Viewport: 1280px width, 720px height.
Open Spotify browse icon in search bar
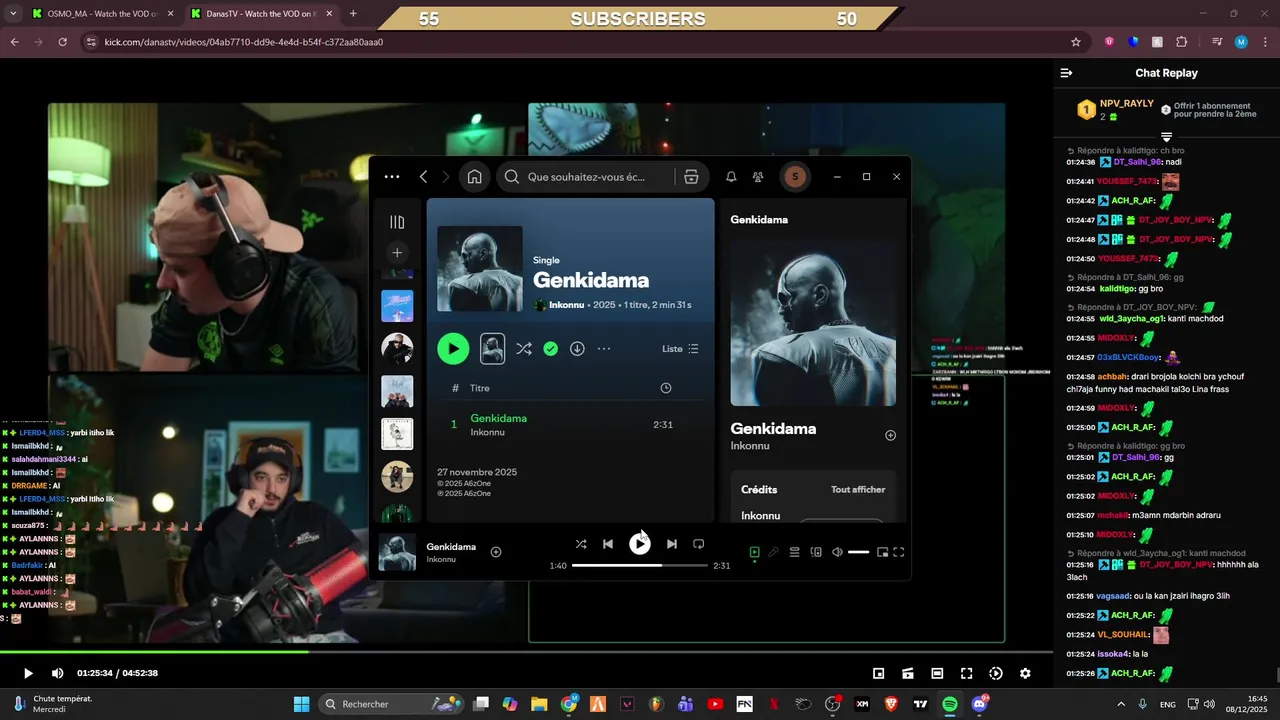(691, 177)
